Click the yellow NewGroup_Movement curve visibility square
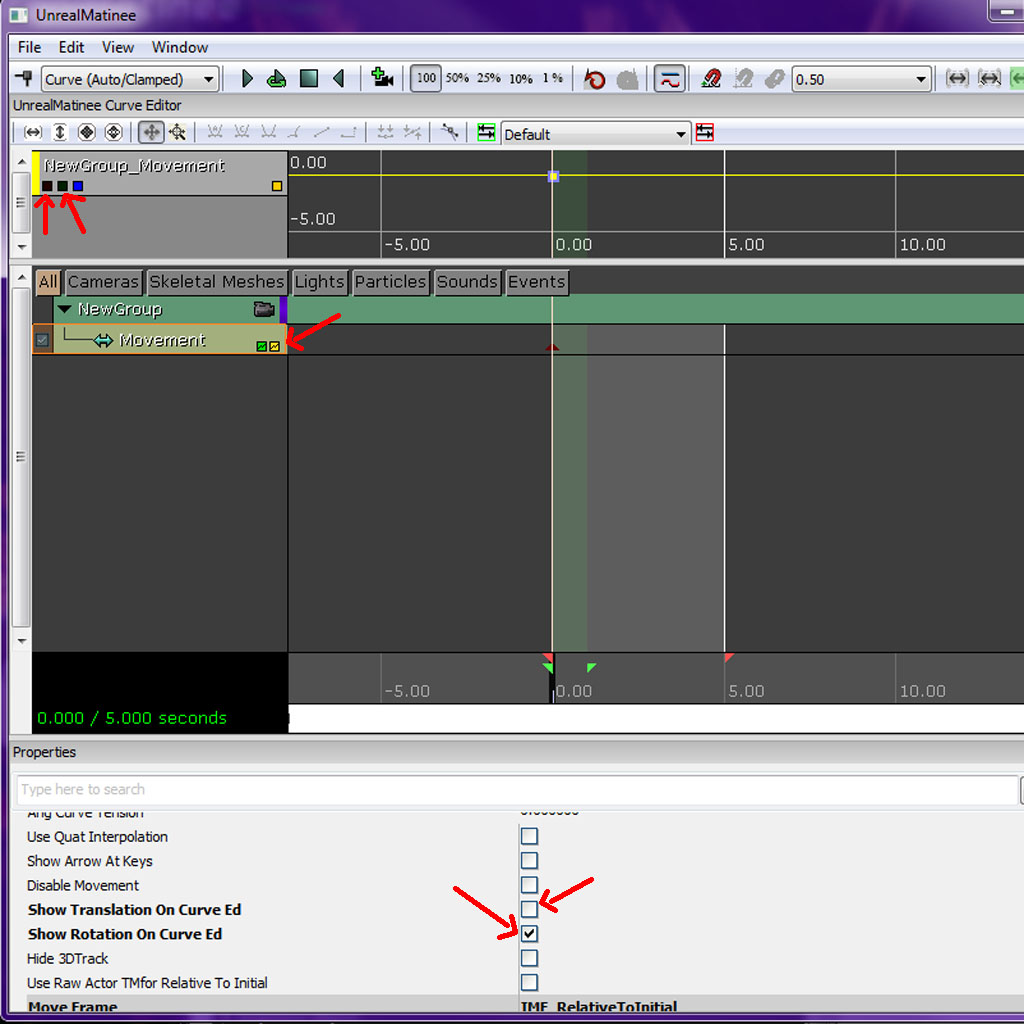This screenshot has width=1024, height=1024. (277, 186)
